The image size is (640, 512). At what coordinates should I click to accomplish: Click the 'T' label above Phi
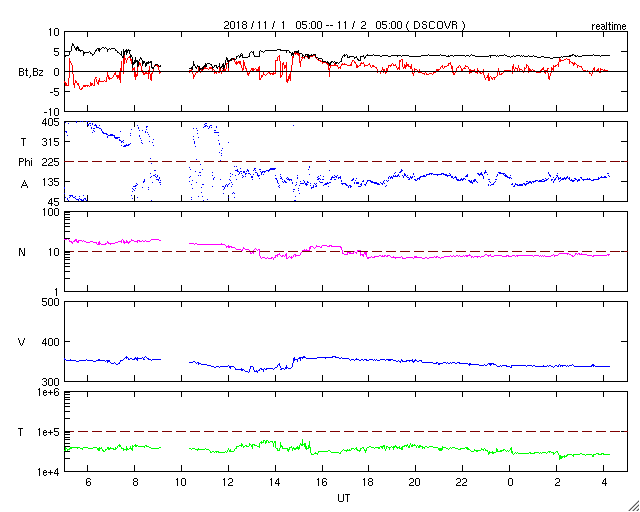tap(23, 142)
